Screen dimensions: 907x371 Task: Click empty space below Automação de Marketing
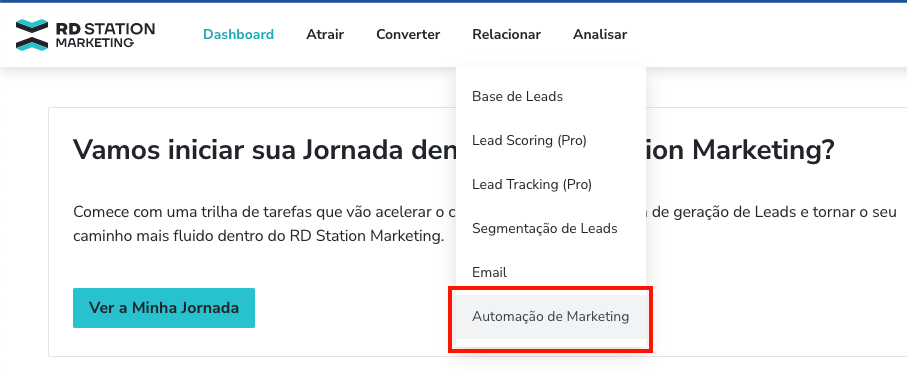(x=551, y=343)
